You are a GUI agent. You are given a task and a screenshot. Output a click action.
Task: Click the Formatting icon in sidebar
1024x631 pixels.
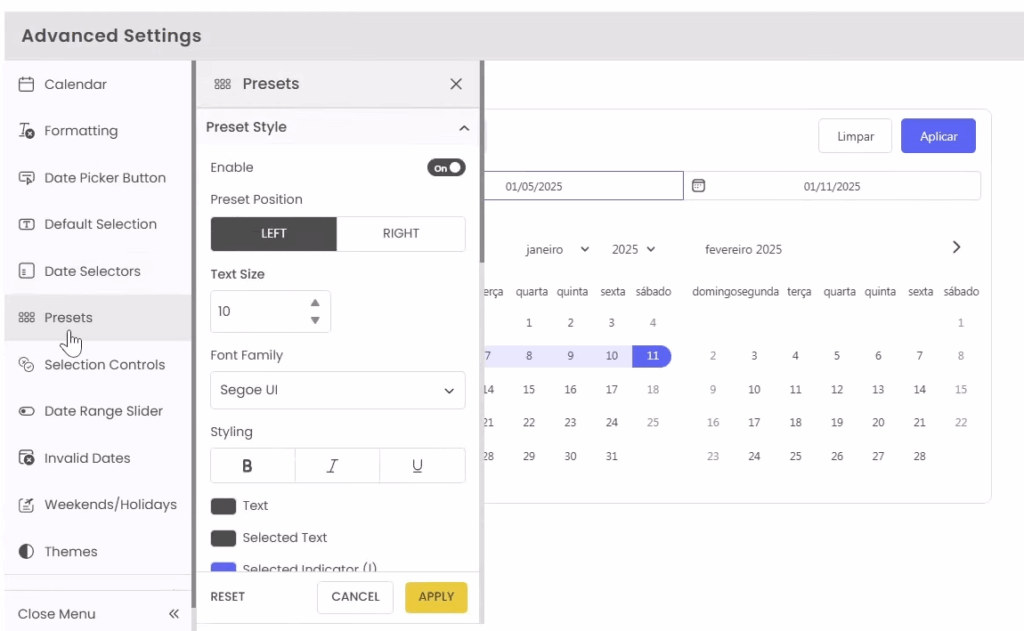click(26, 131)
